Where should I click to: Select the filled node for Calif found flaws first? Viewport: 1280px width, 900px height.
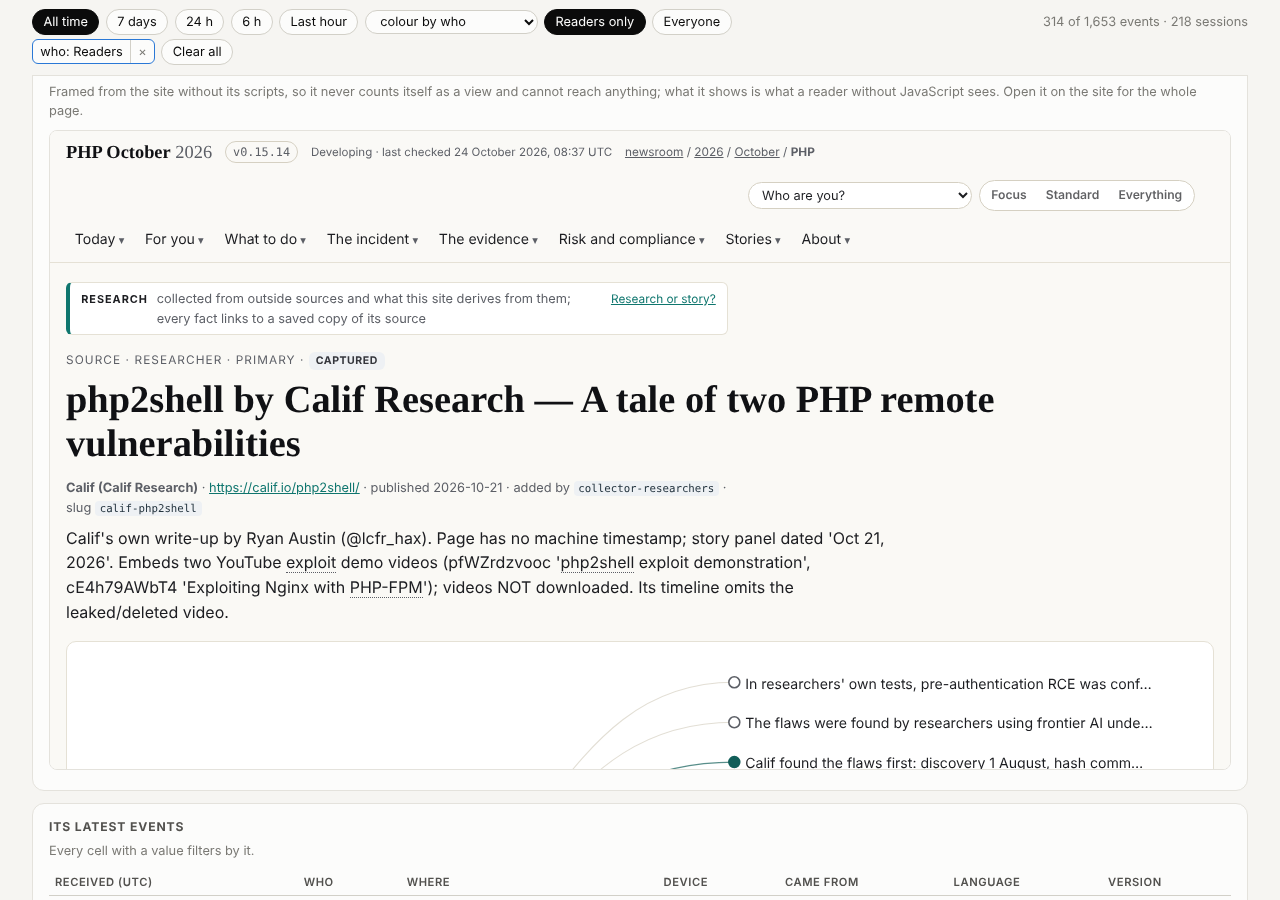[x=734, y=762]
